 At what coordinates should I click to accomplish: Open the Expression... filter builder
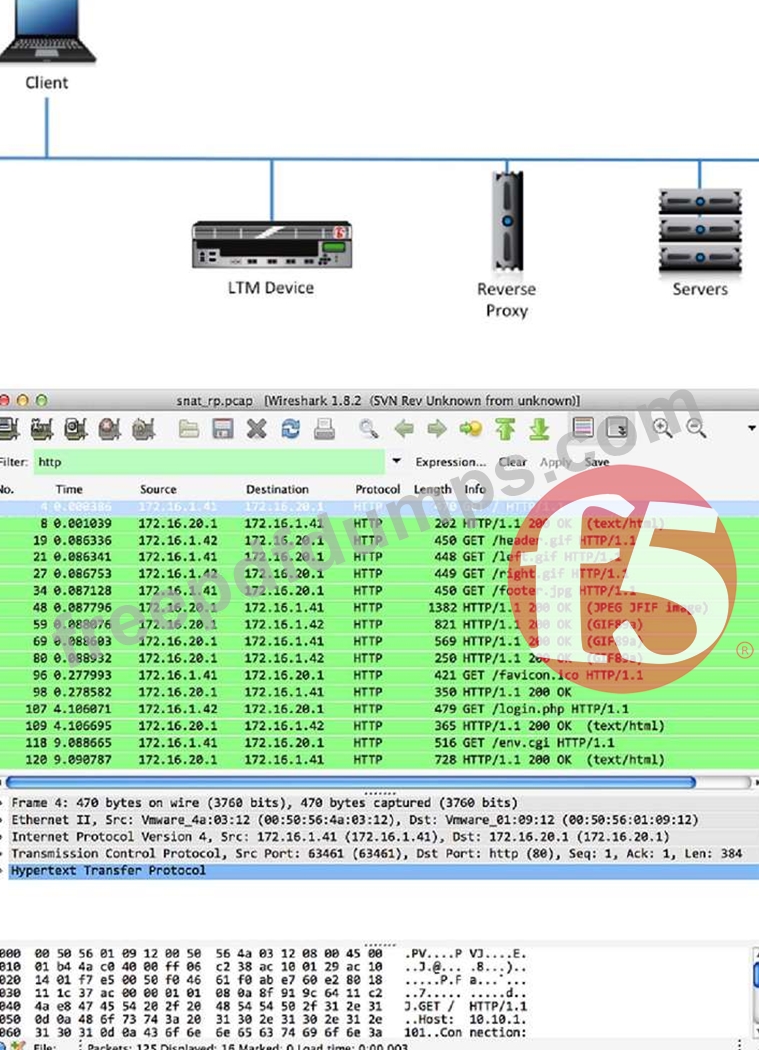point(450,462)
